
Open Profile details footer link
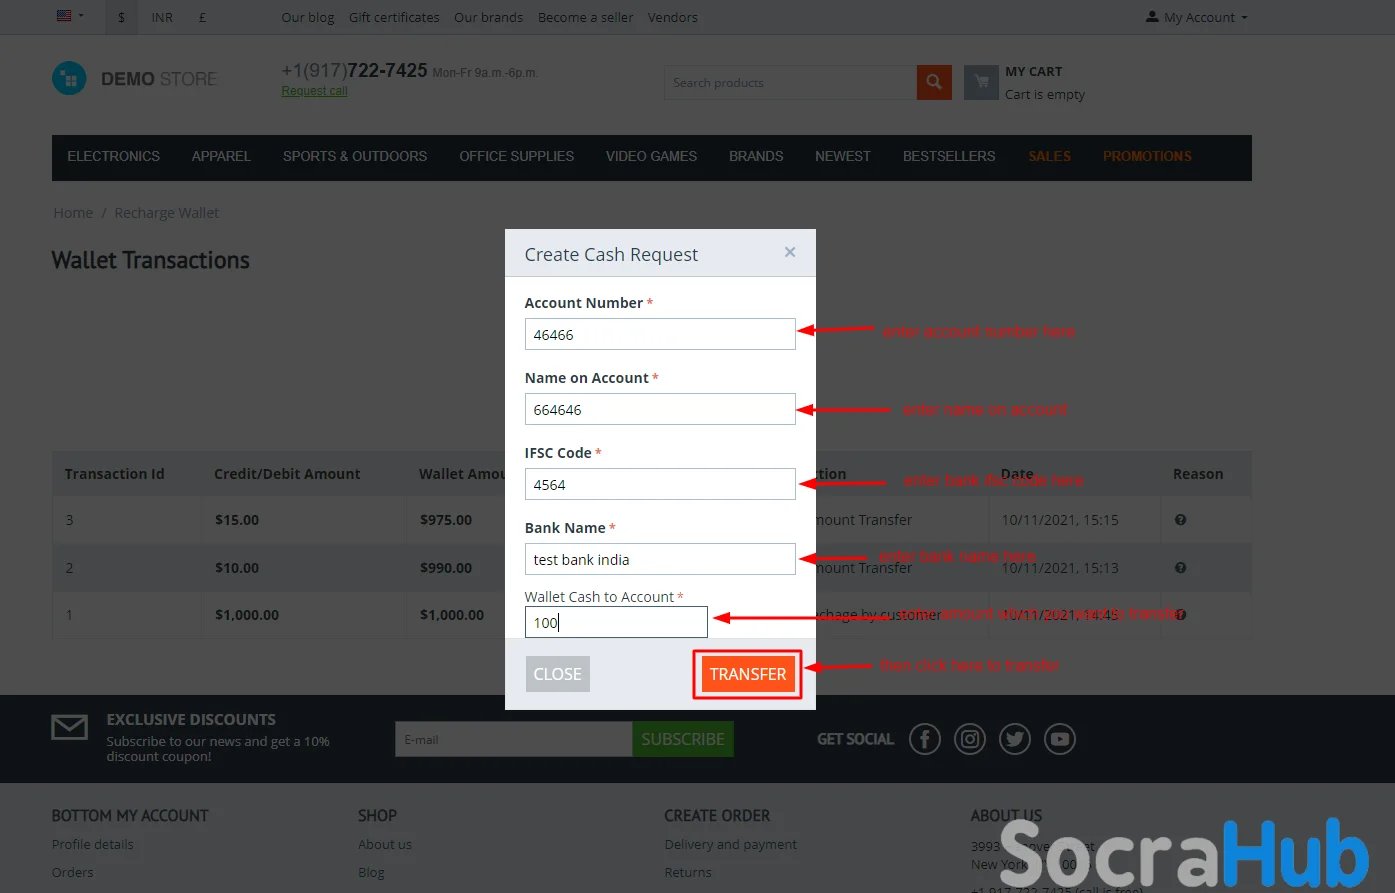point(92,845)
